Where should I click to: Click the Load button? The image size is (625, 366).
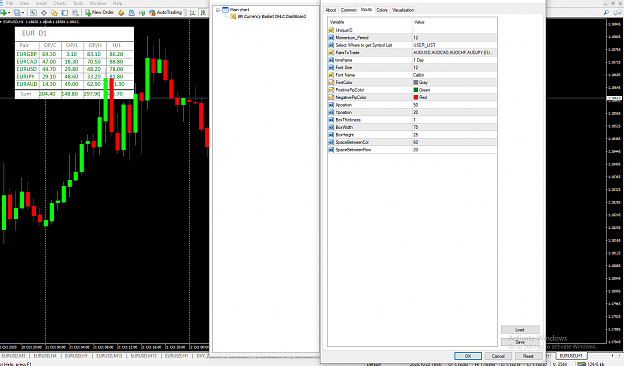(520, 330)
